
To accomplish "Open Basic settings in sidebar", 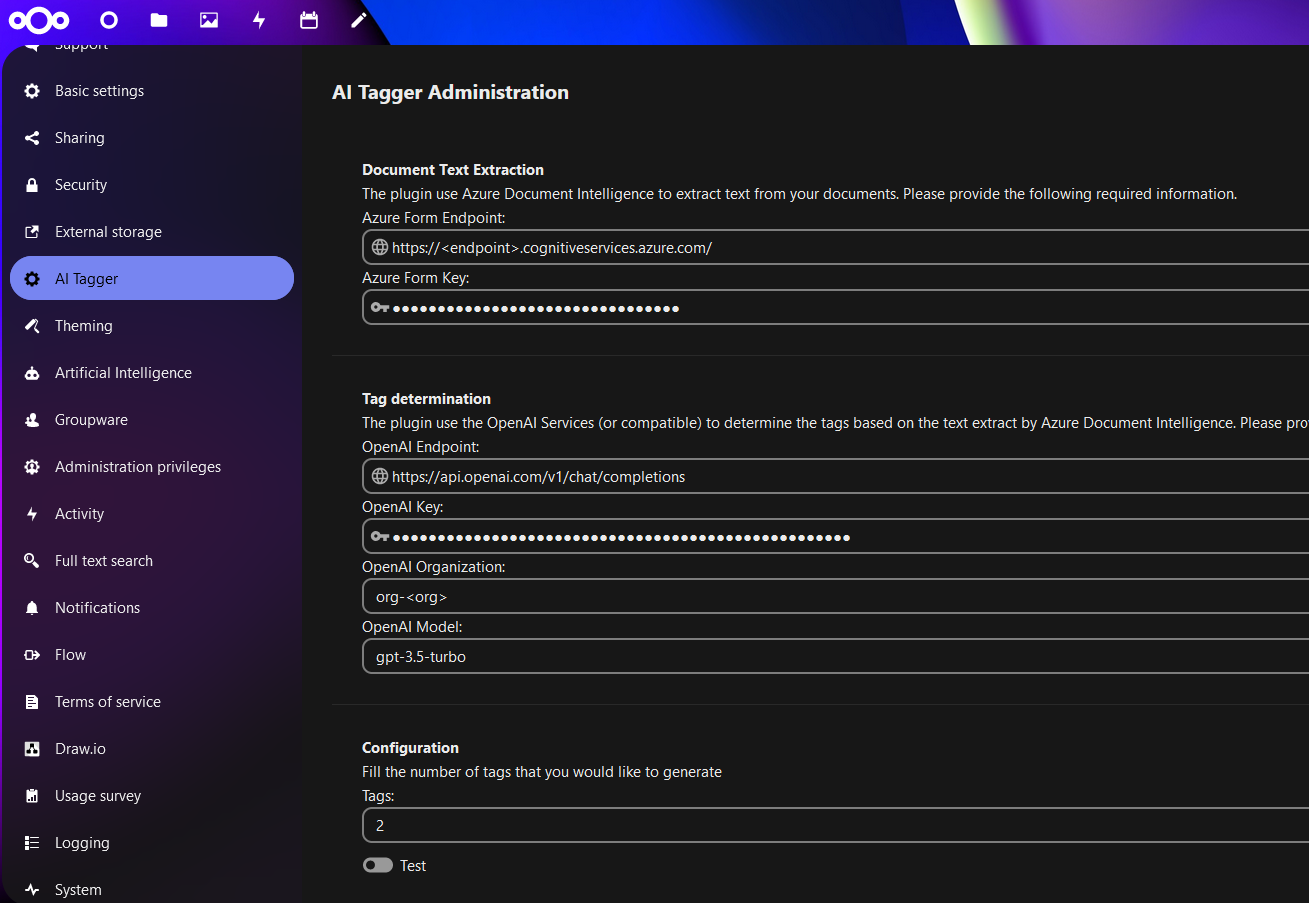I will point(99,91).
